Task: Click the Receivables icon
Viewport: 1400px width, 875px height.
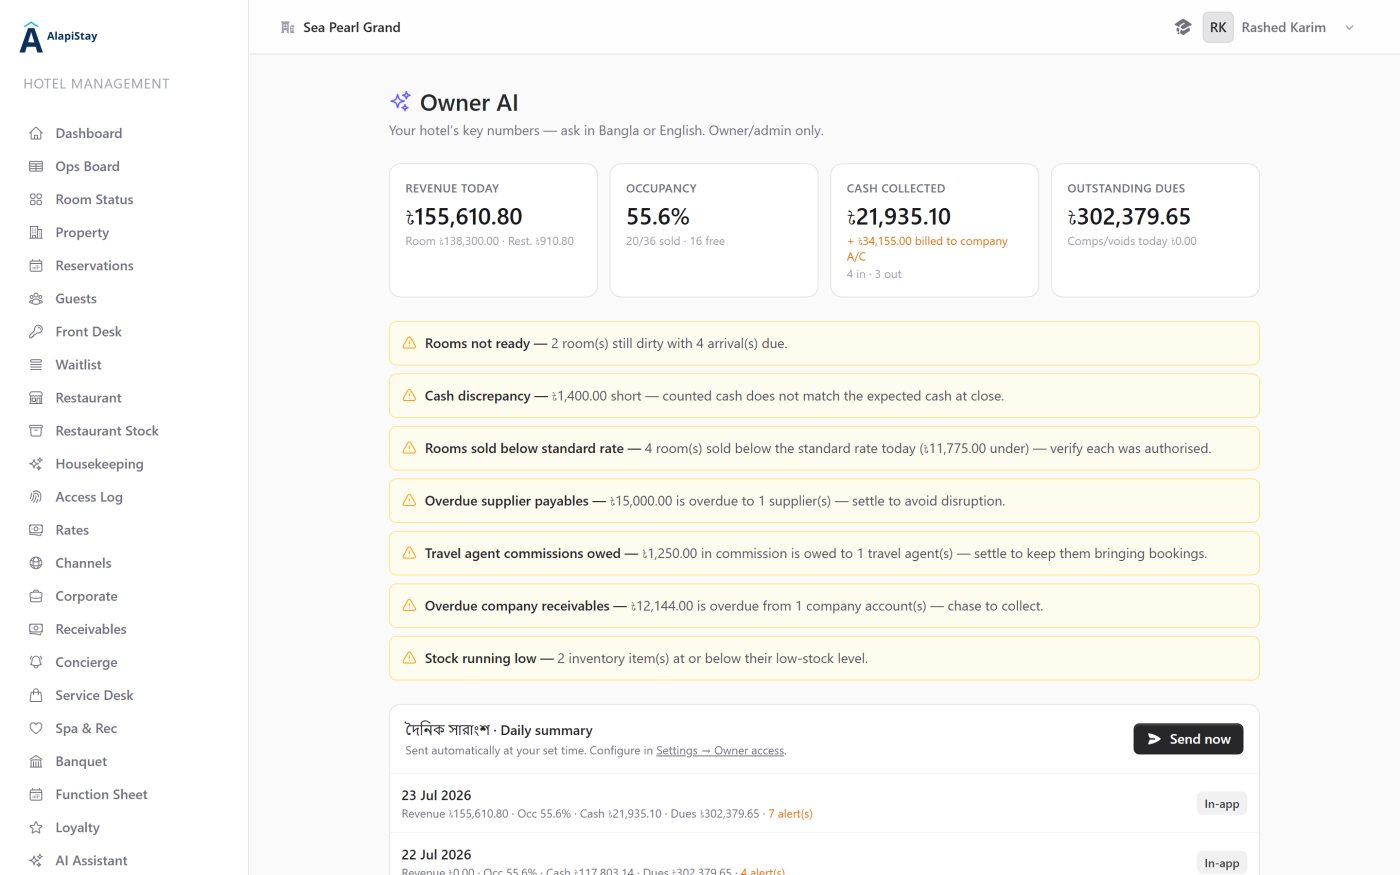Action: pyautogui.click(x=36, y=628)
